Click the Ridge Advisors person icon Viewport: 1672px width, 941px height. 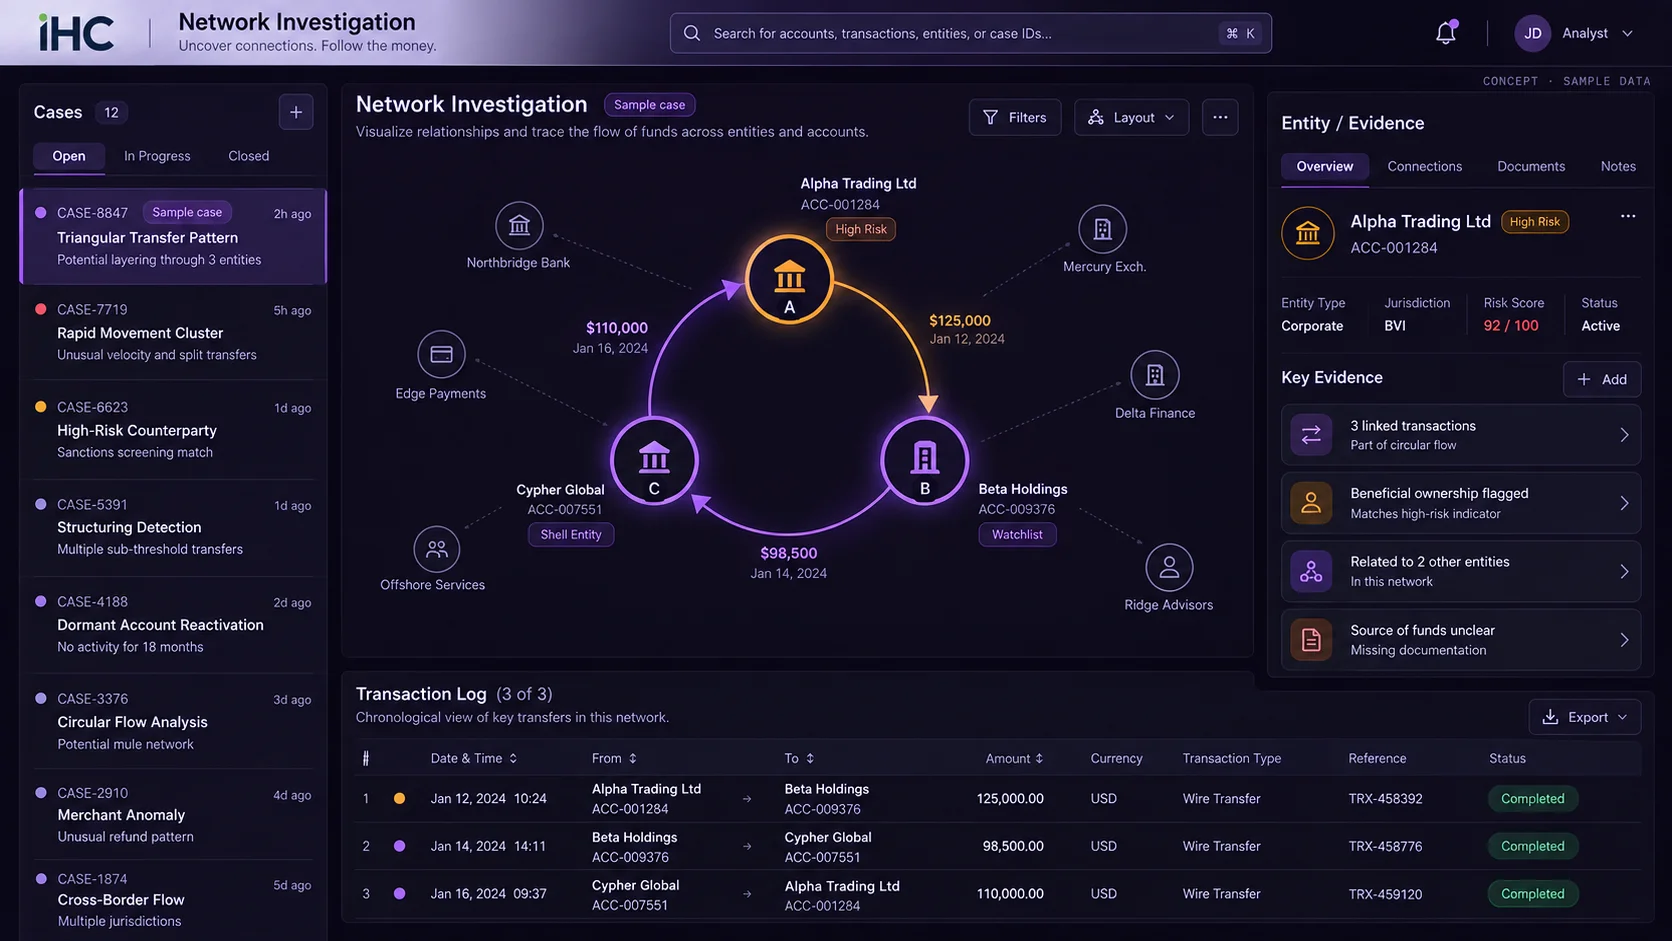point(1169,568)
